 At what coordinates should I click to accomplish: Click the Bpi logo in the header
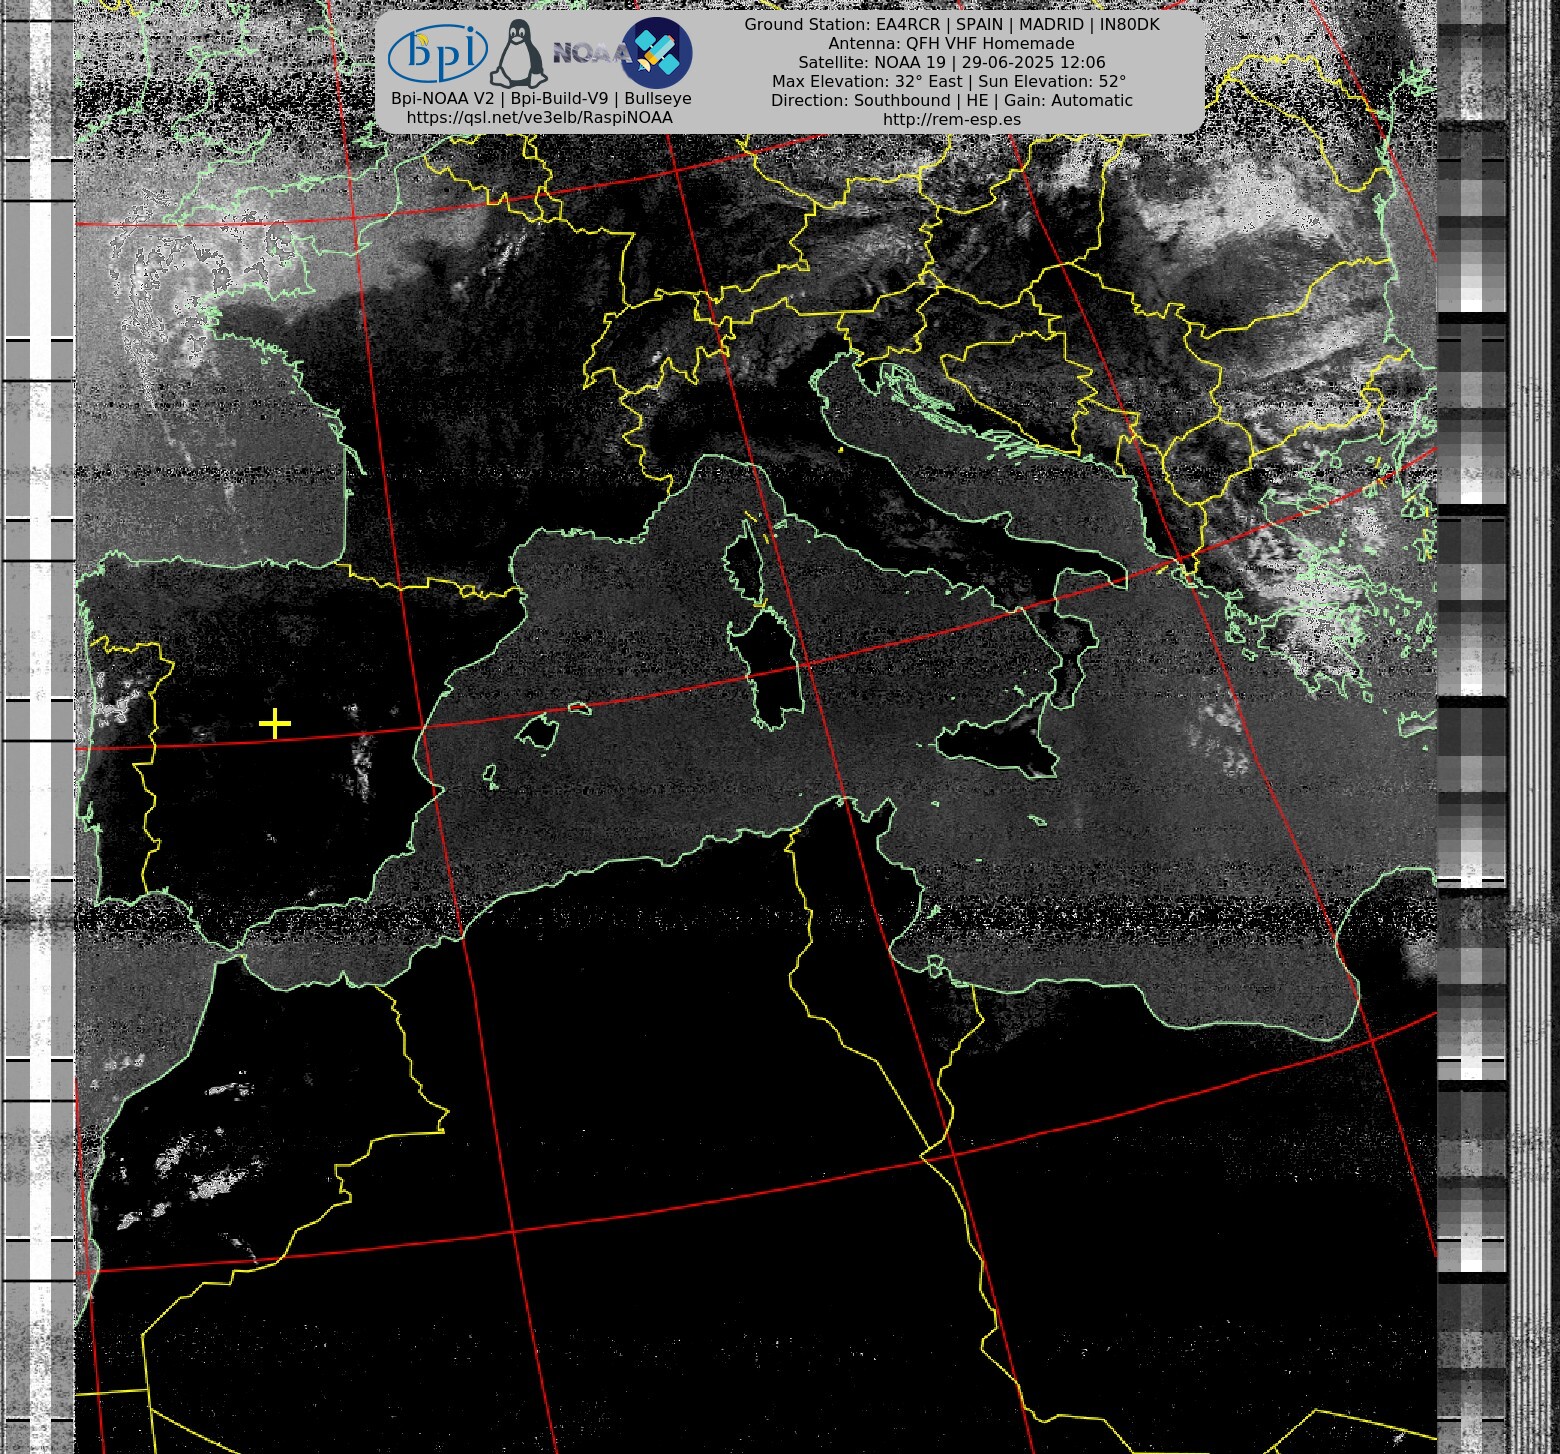tap(438, 53)
